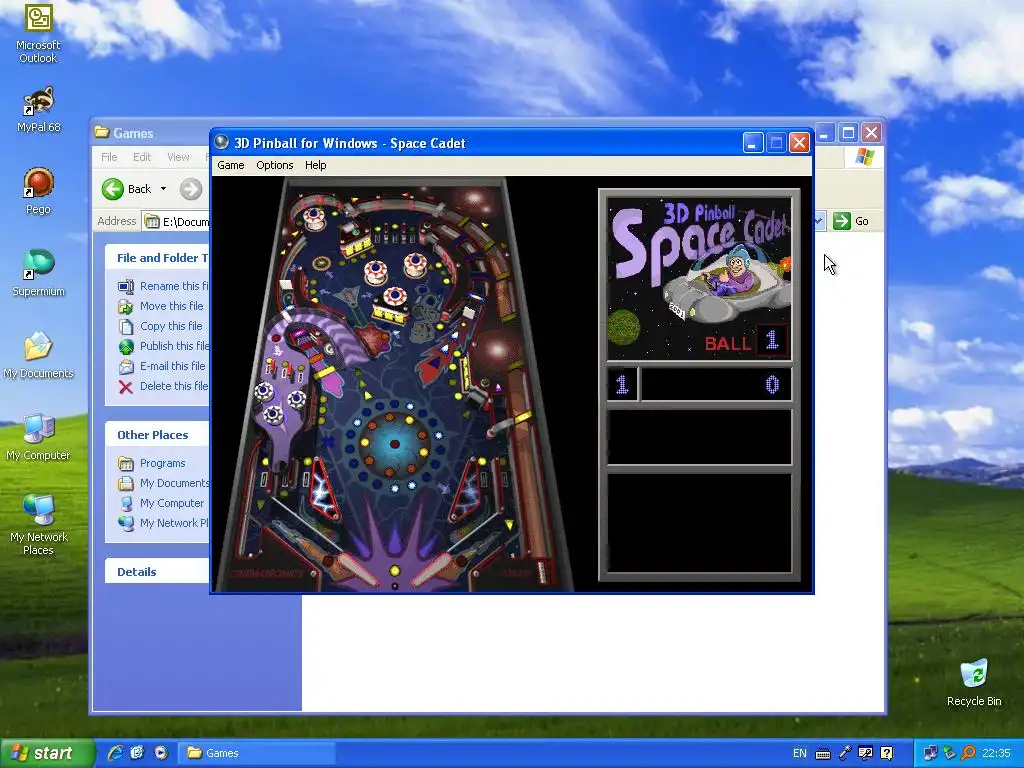Click Publish this file link
1024x768 pixels.
click(x=174, y=346)
